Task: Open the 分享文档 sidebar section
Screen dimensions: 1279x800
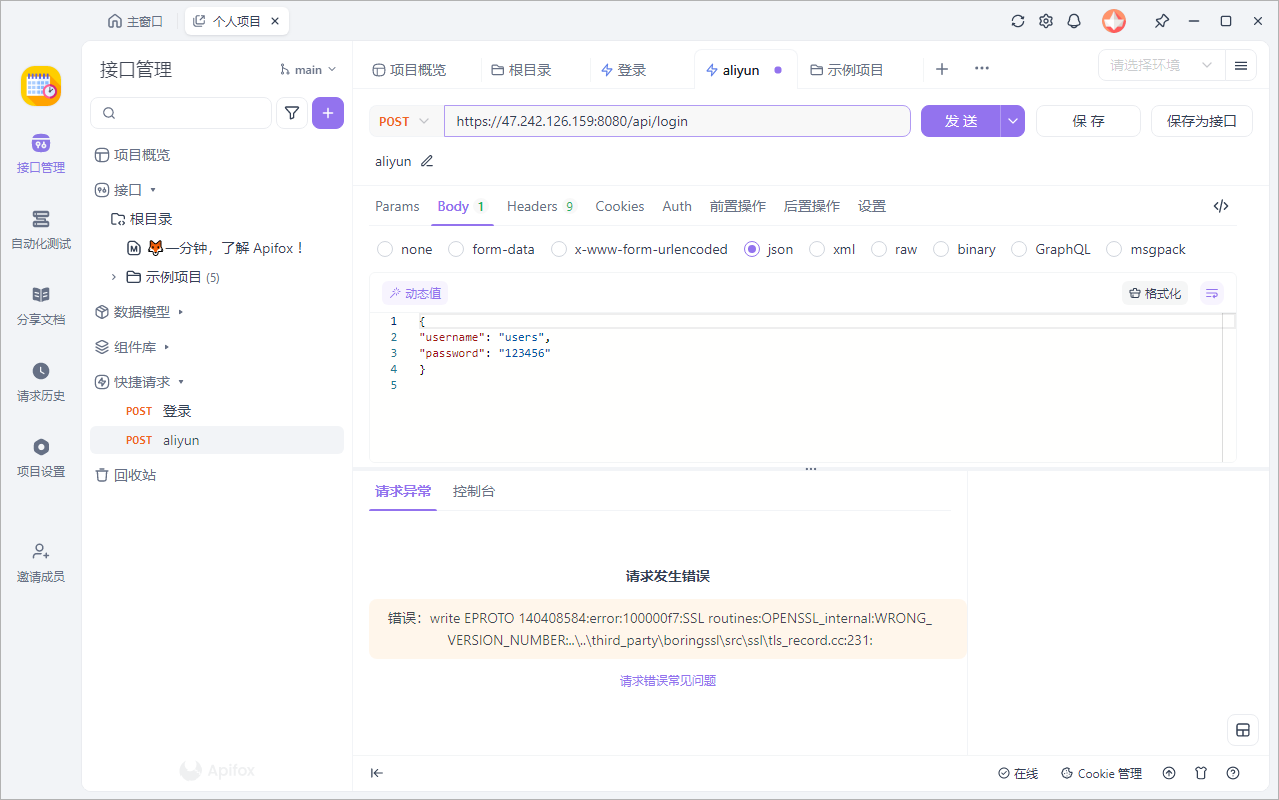Action: click(41, 306)
